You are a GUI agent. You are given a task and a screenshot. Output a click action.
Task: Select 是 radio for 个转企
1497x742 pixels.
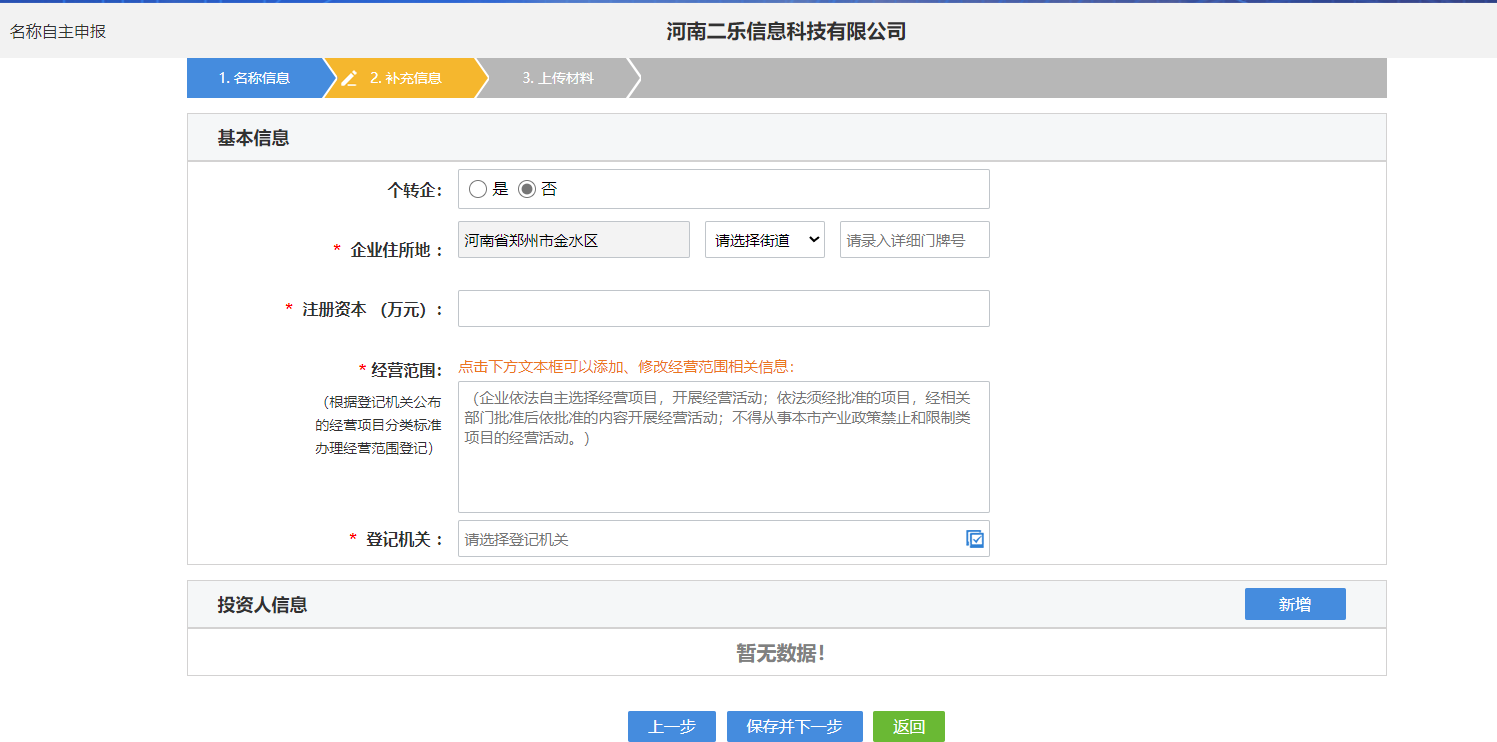478,189
